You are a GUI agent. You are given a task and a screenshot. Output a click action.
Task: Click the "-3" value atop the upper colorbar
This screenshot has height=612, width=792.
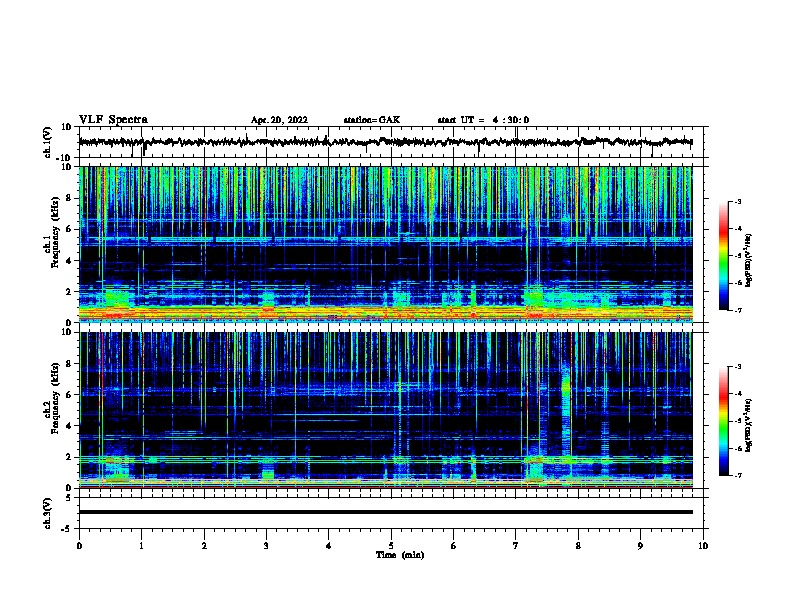click(x=737, y=202)
